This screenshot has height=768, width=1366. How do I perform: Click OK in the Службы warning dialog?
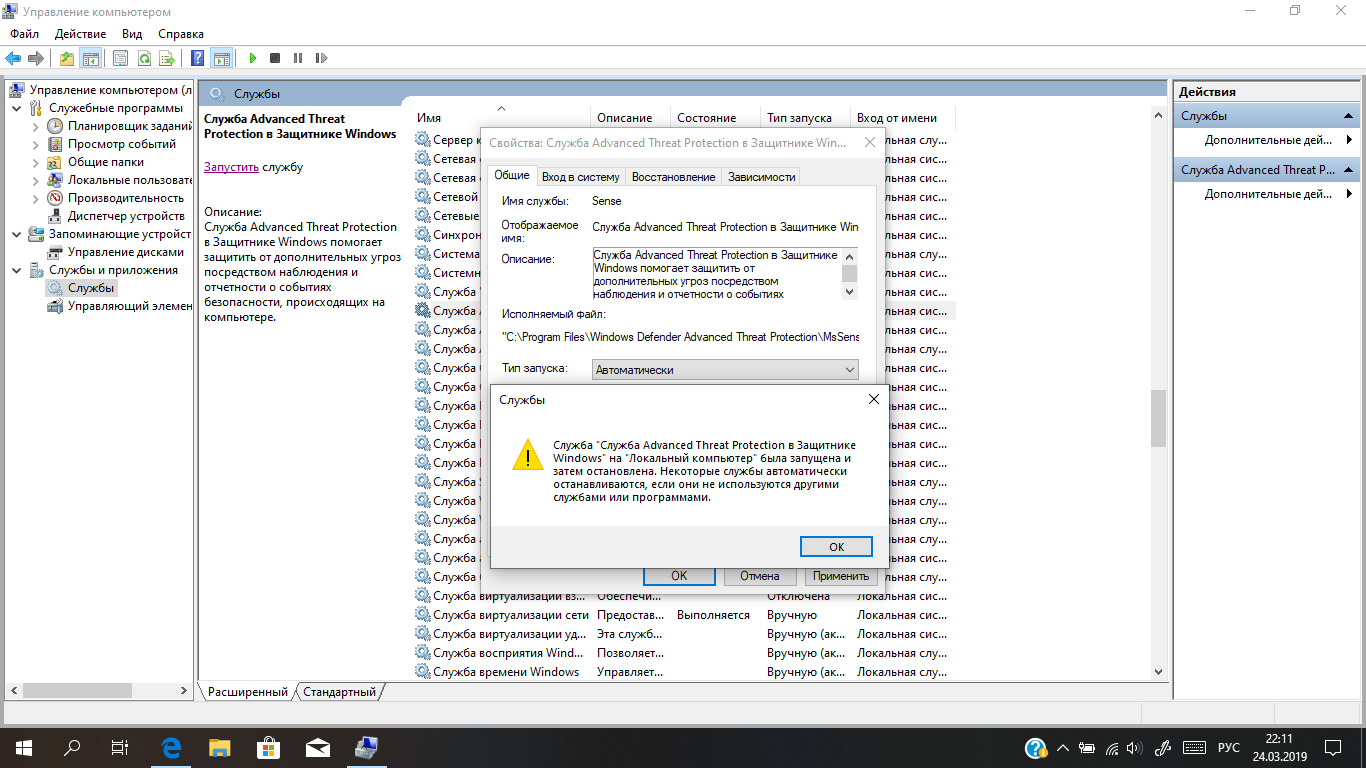(x=837, y=547)
